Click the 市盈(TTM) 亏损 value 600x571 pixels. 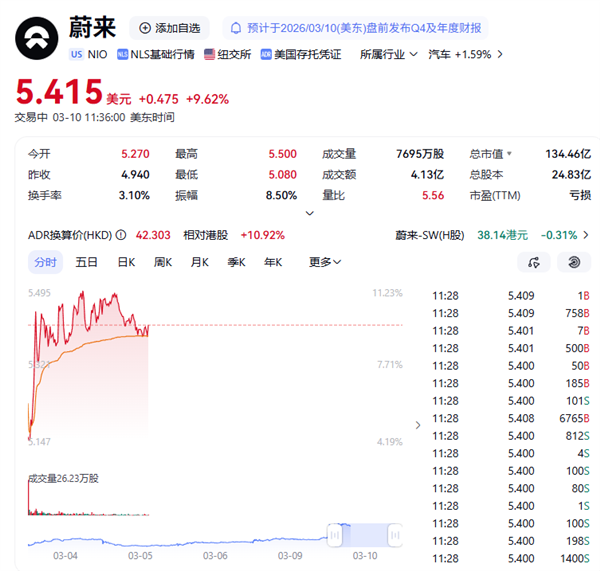click(x=580, y=196)
